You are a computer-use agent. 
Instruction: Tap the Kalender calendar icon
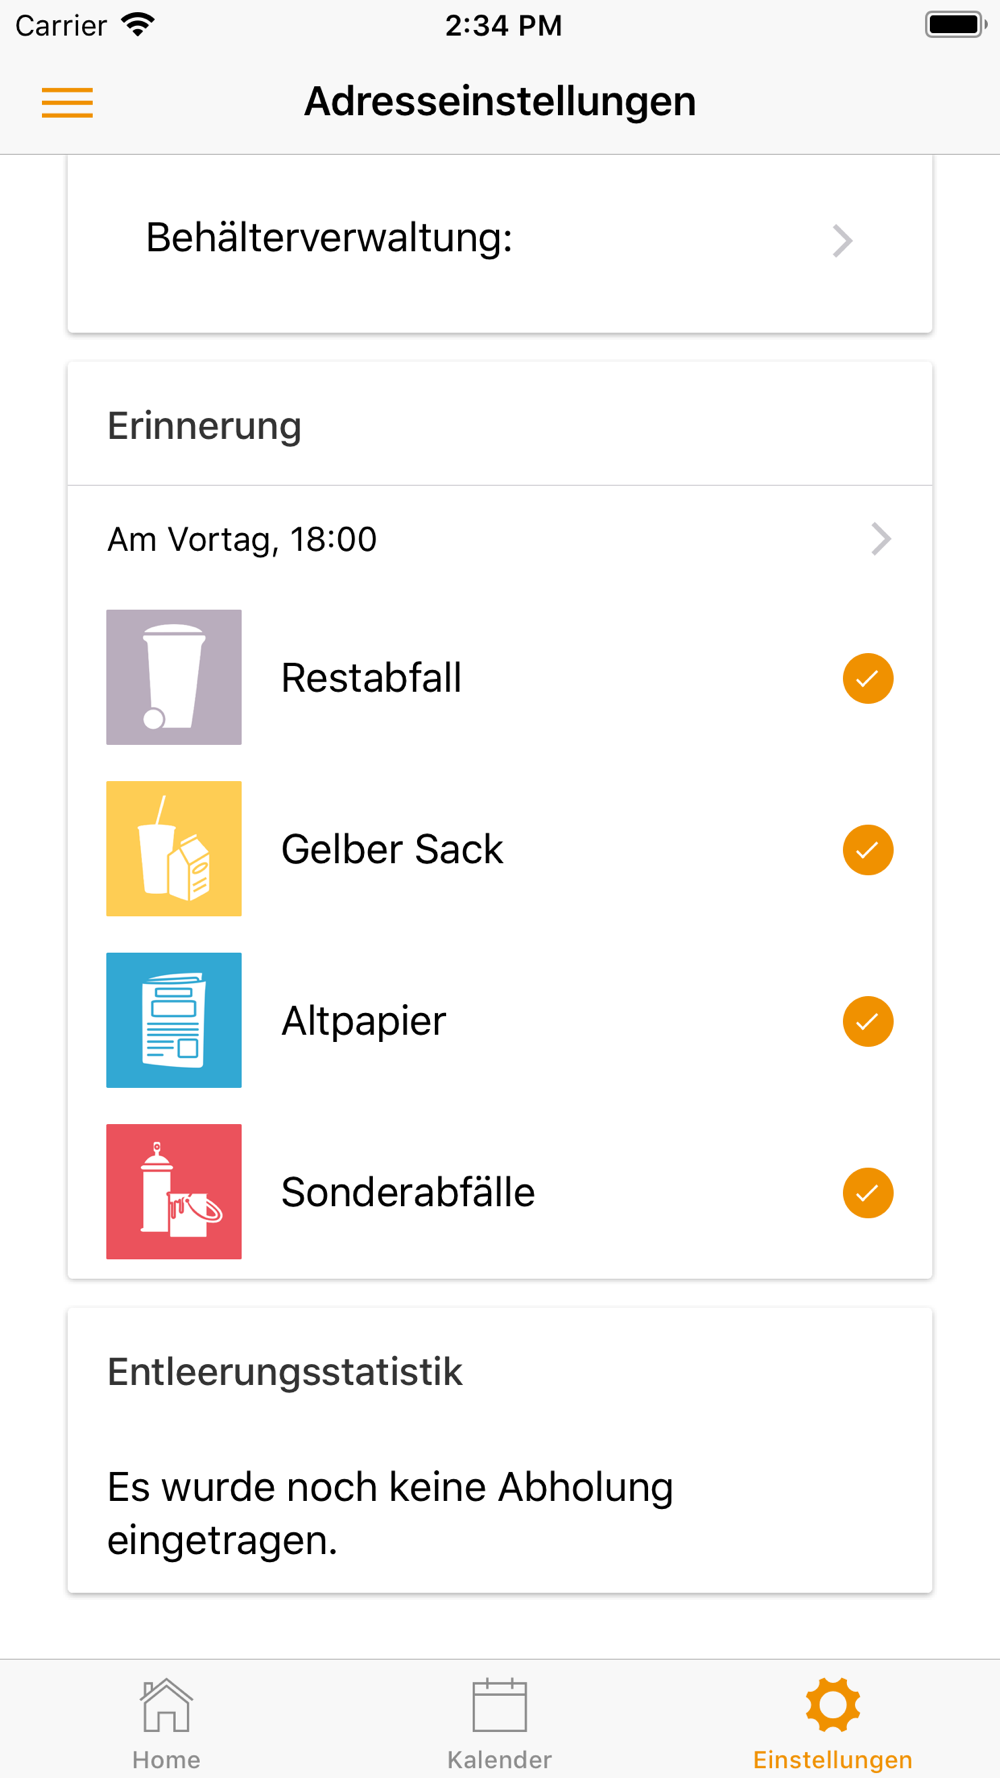pos(499,1705)
